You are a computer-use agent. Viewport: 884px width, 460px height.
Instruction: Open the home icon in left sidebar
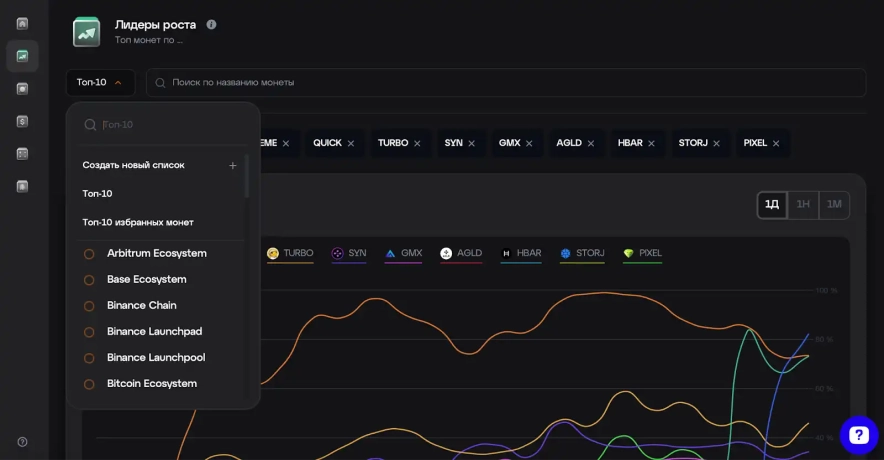(x=22, y=23)
